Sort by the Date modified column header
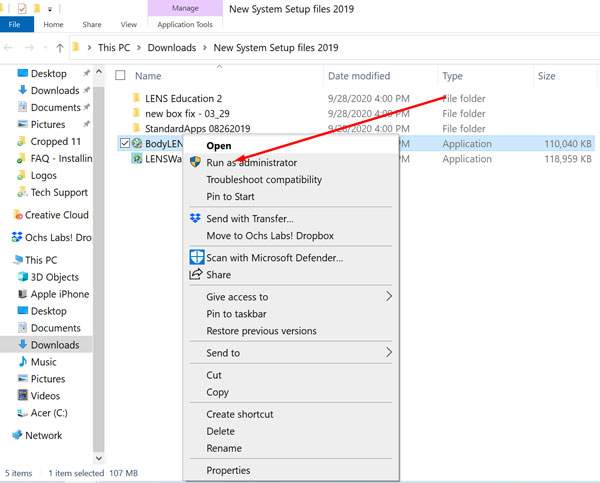Image resolution: width=600 pixels, height=483 pixels. point(359,76)
